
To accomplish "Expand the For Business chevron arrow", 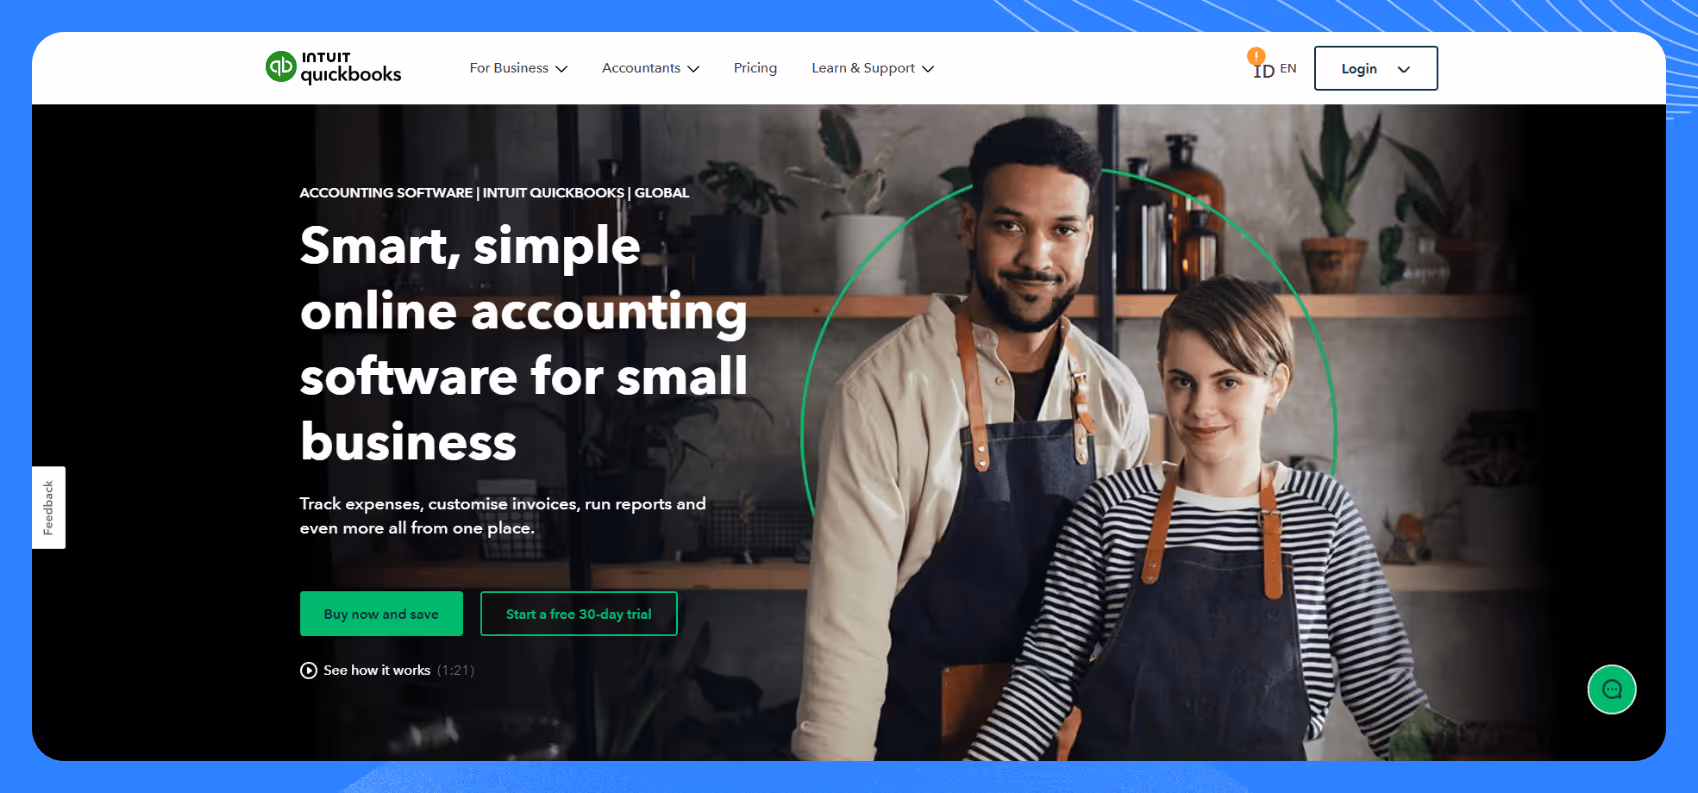I will (561, 69).
